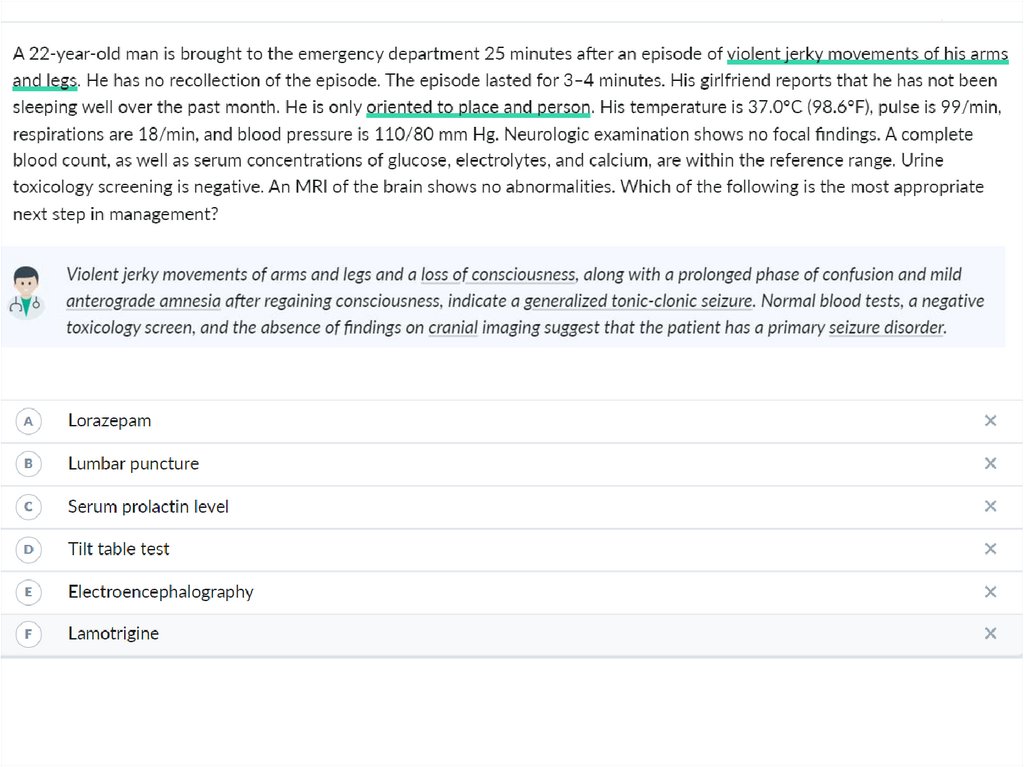Click the 'Lumbar puncture' answer text
The width and height of the screenshot is (1024, 767).
tap(133, 463)
